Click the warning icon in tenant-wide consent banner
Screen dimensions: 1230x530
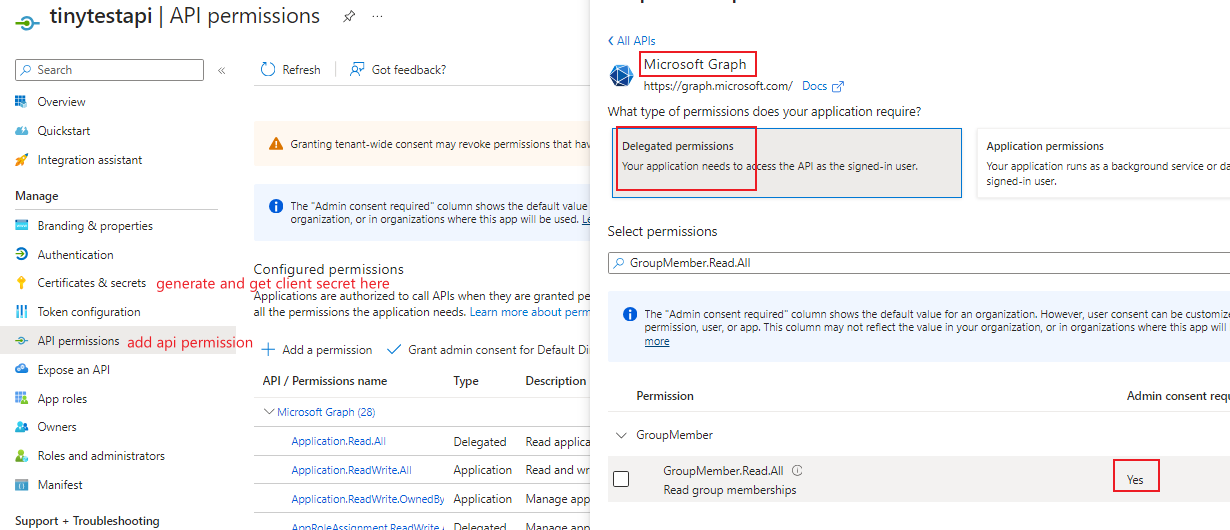coord(276,144)
